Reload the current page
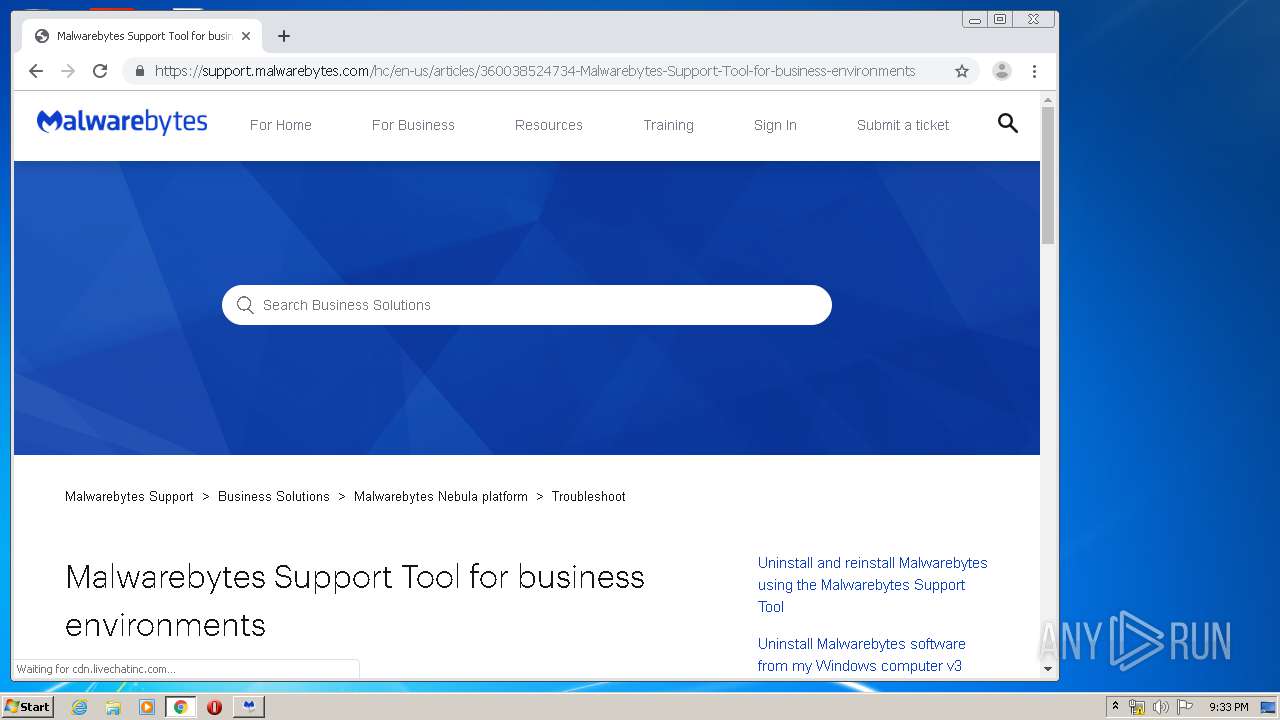1280x720 pixels. pyautogui.click(x=100, y=71)
